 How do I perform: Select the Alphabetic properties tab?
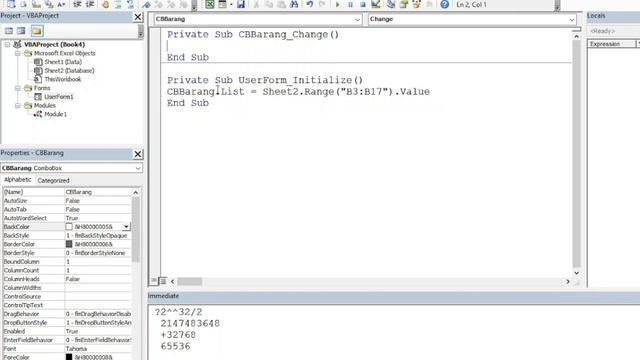coord(17,180)
